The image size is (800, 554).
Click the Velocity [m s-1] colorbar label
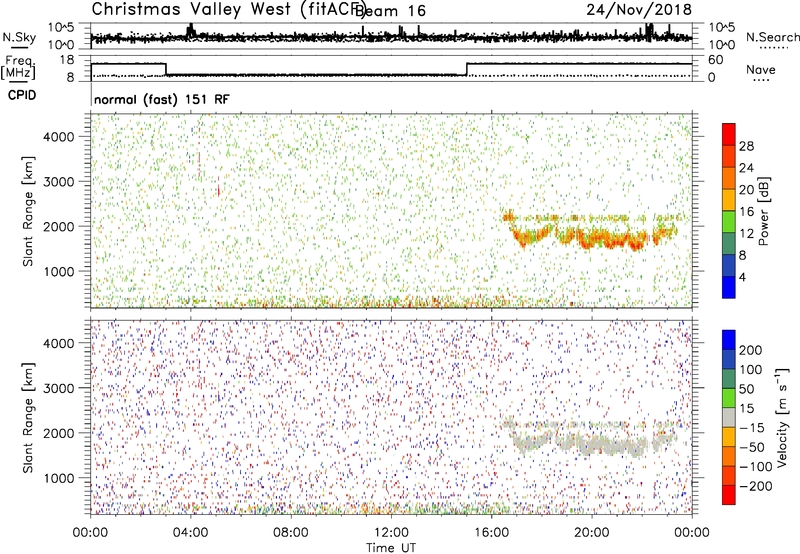(x=781, y=416)
